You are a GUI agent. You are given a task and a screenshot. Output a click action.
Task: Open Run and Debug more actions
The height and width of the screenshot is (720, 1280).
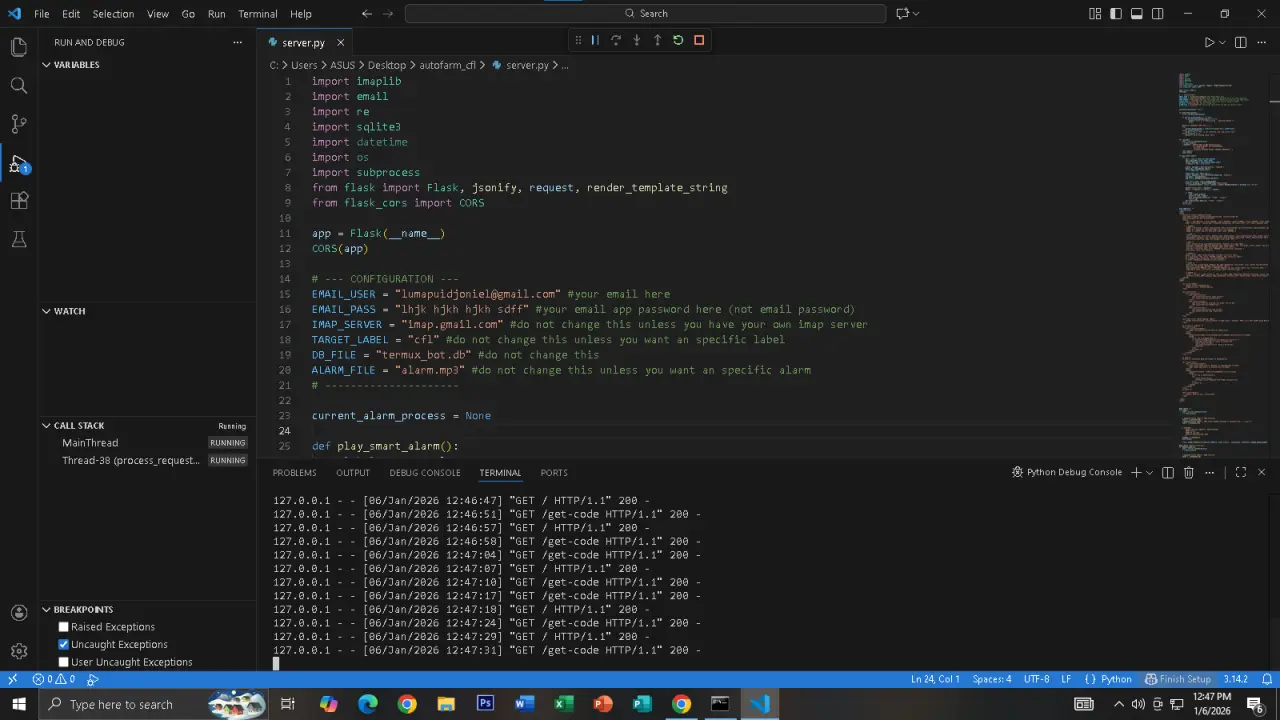(x=237, y=42)
